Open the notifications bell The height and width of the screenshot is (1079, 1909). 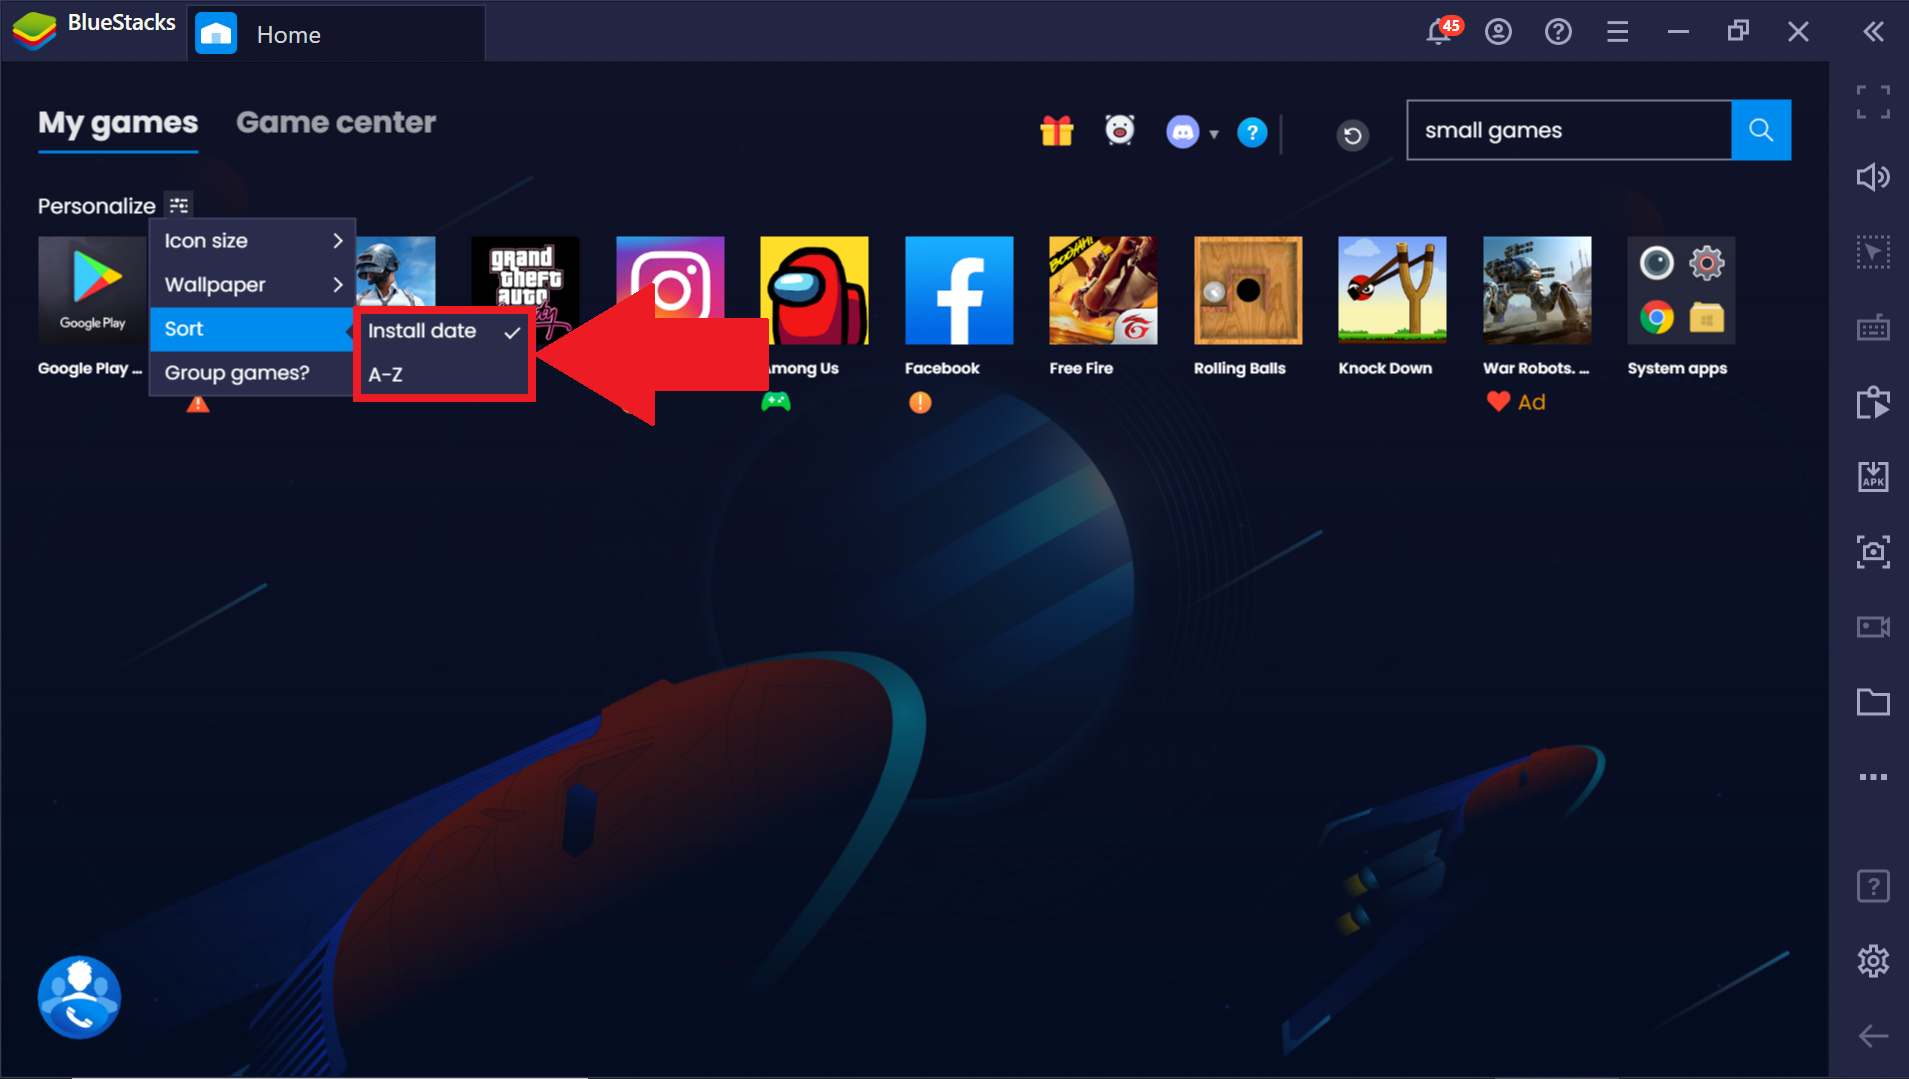click(1439, 31)
